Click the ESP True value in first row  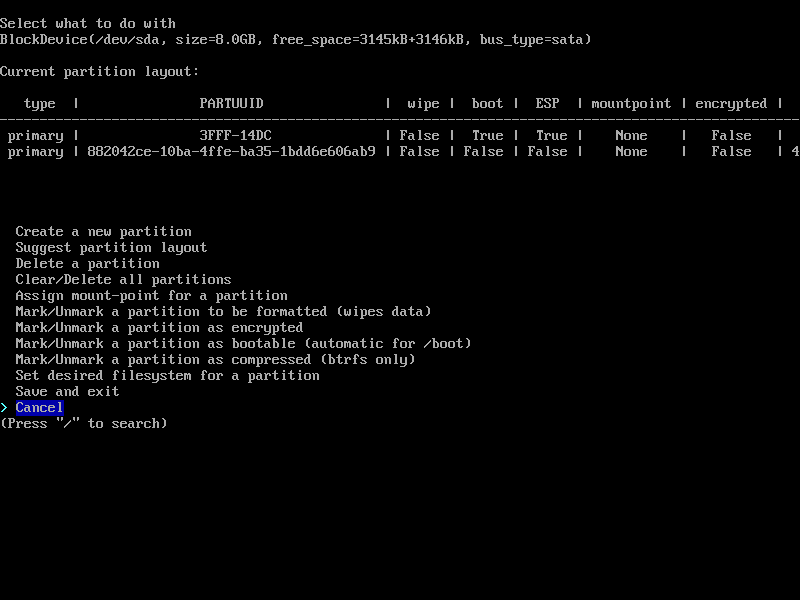tap(552, 136)
